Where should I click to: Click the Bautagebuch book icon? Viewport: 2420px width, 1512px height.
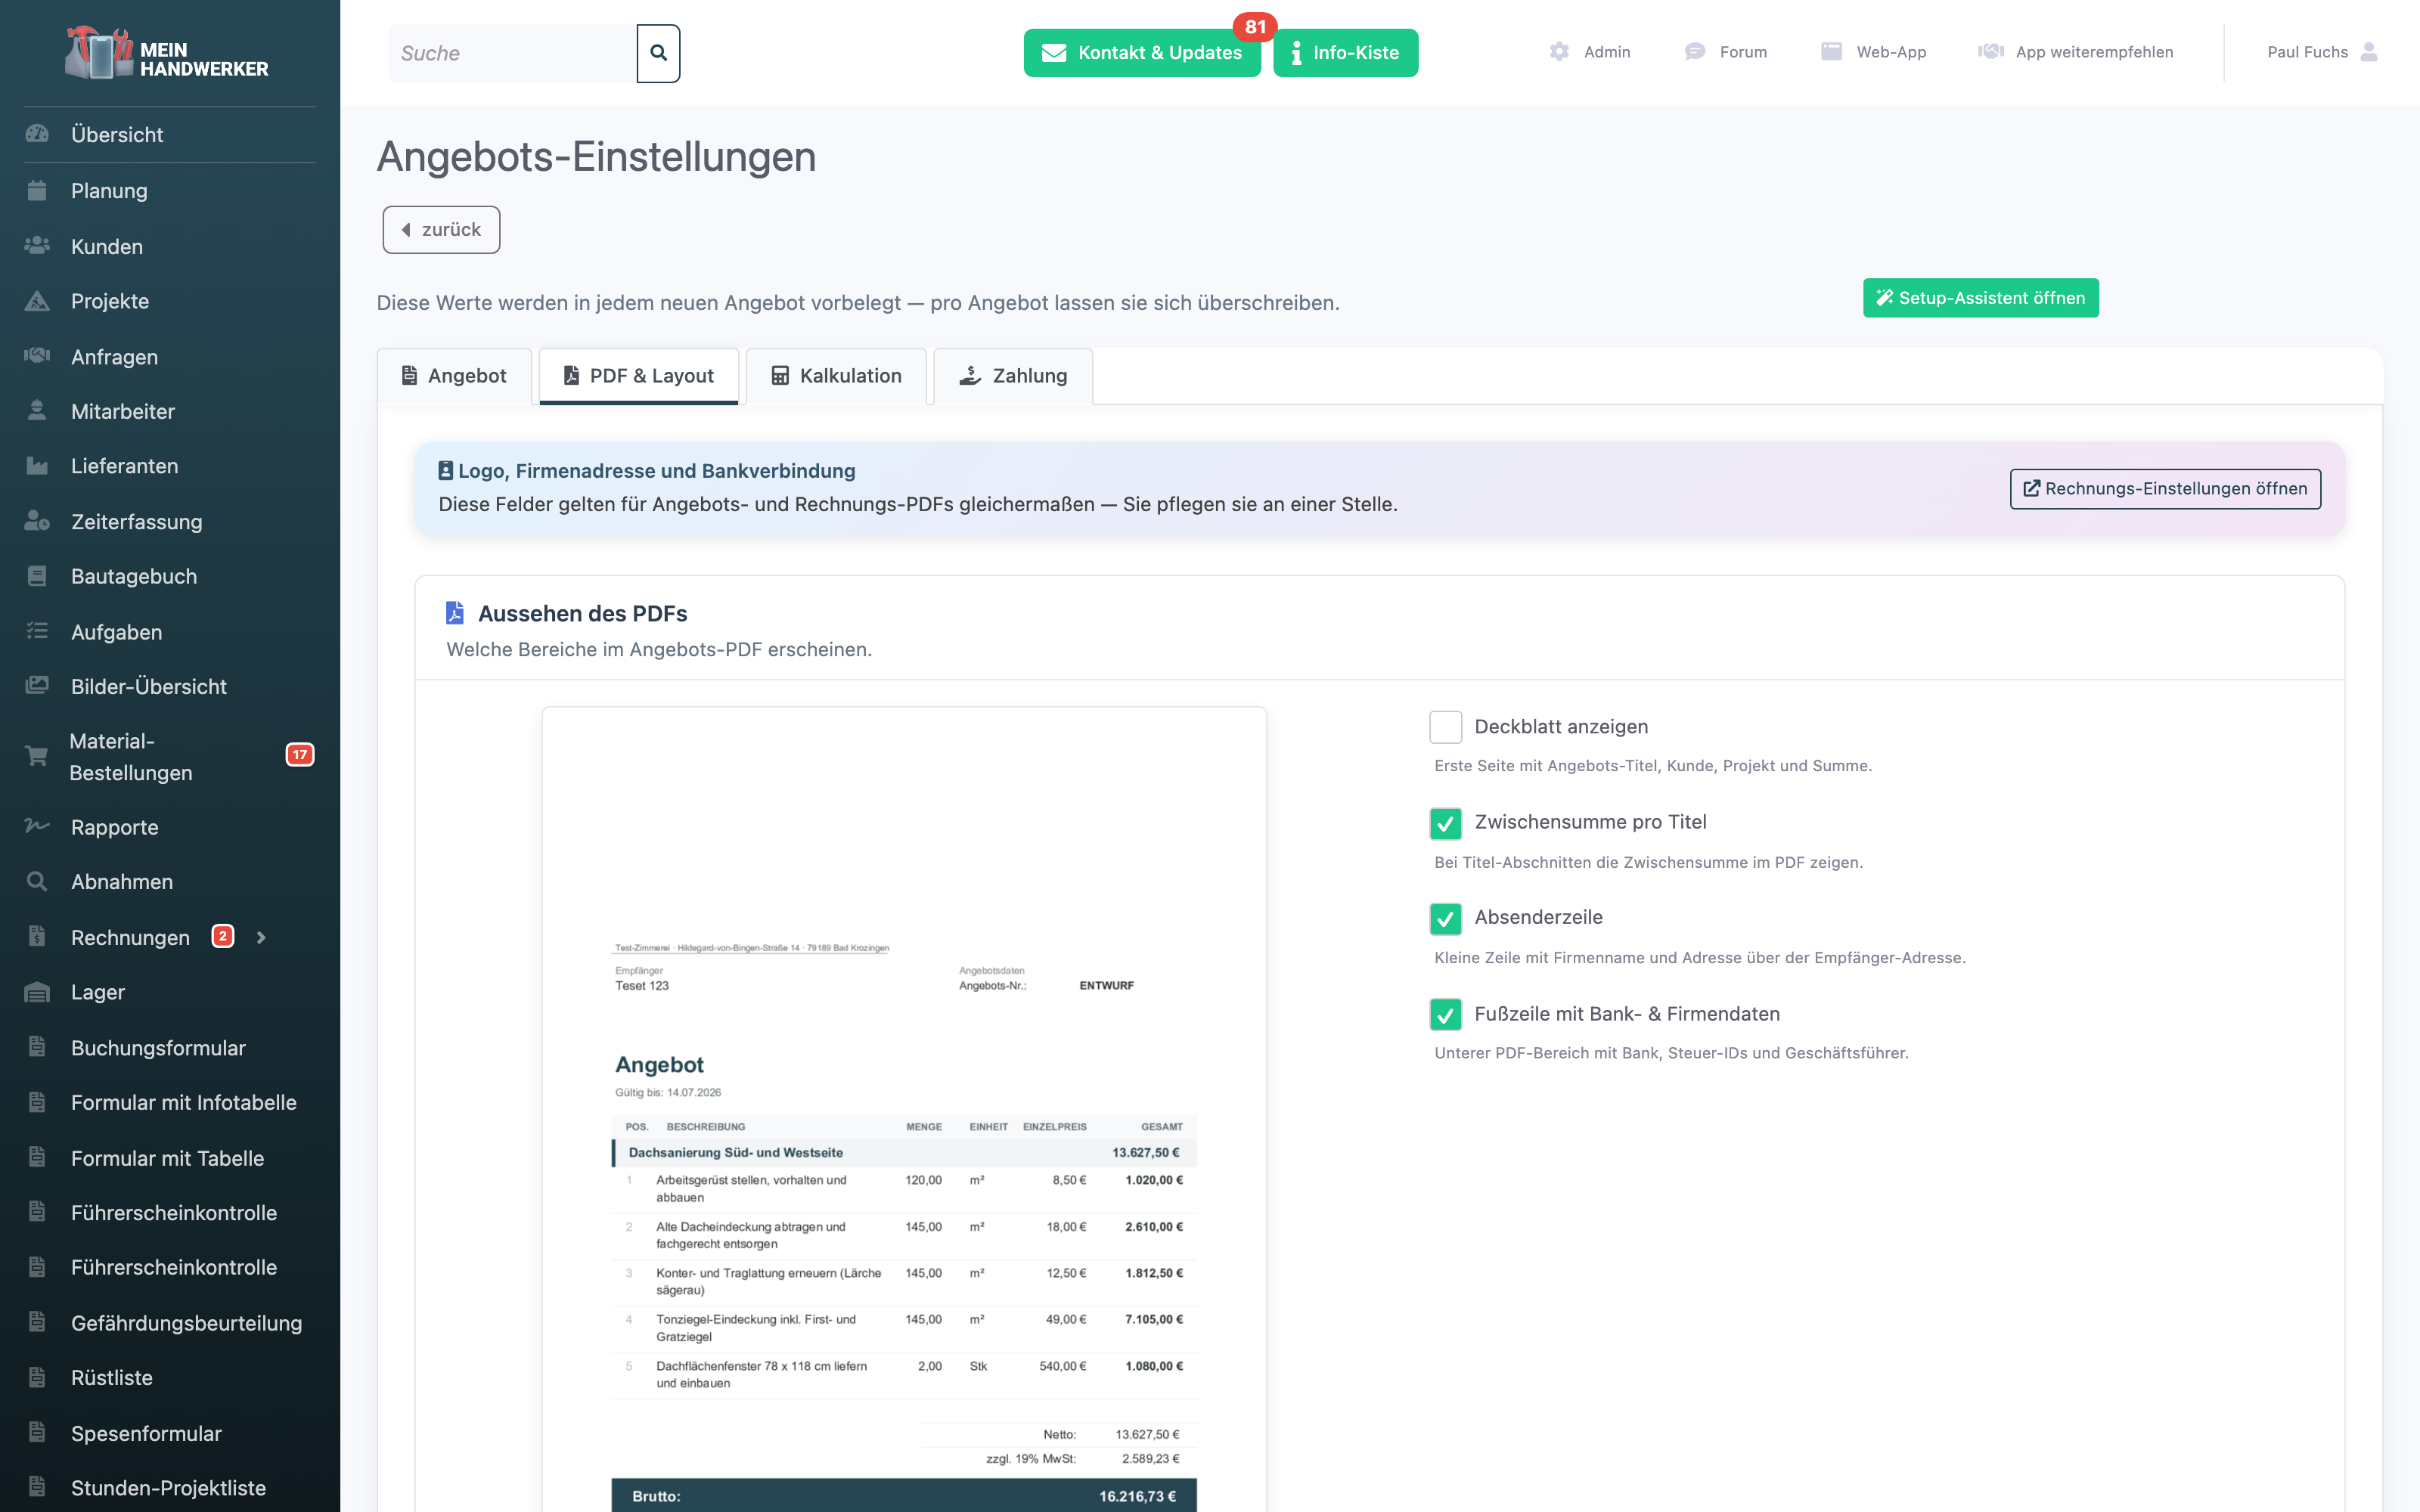click(x=37, y=576)
